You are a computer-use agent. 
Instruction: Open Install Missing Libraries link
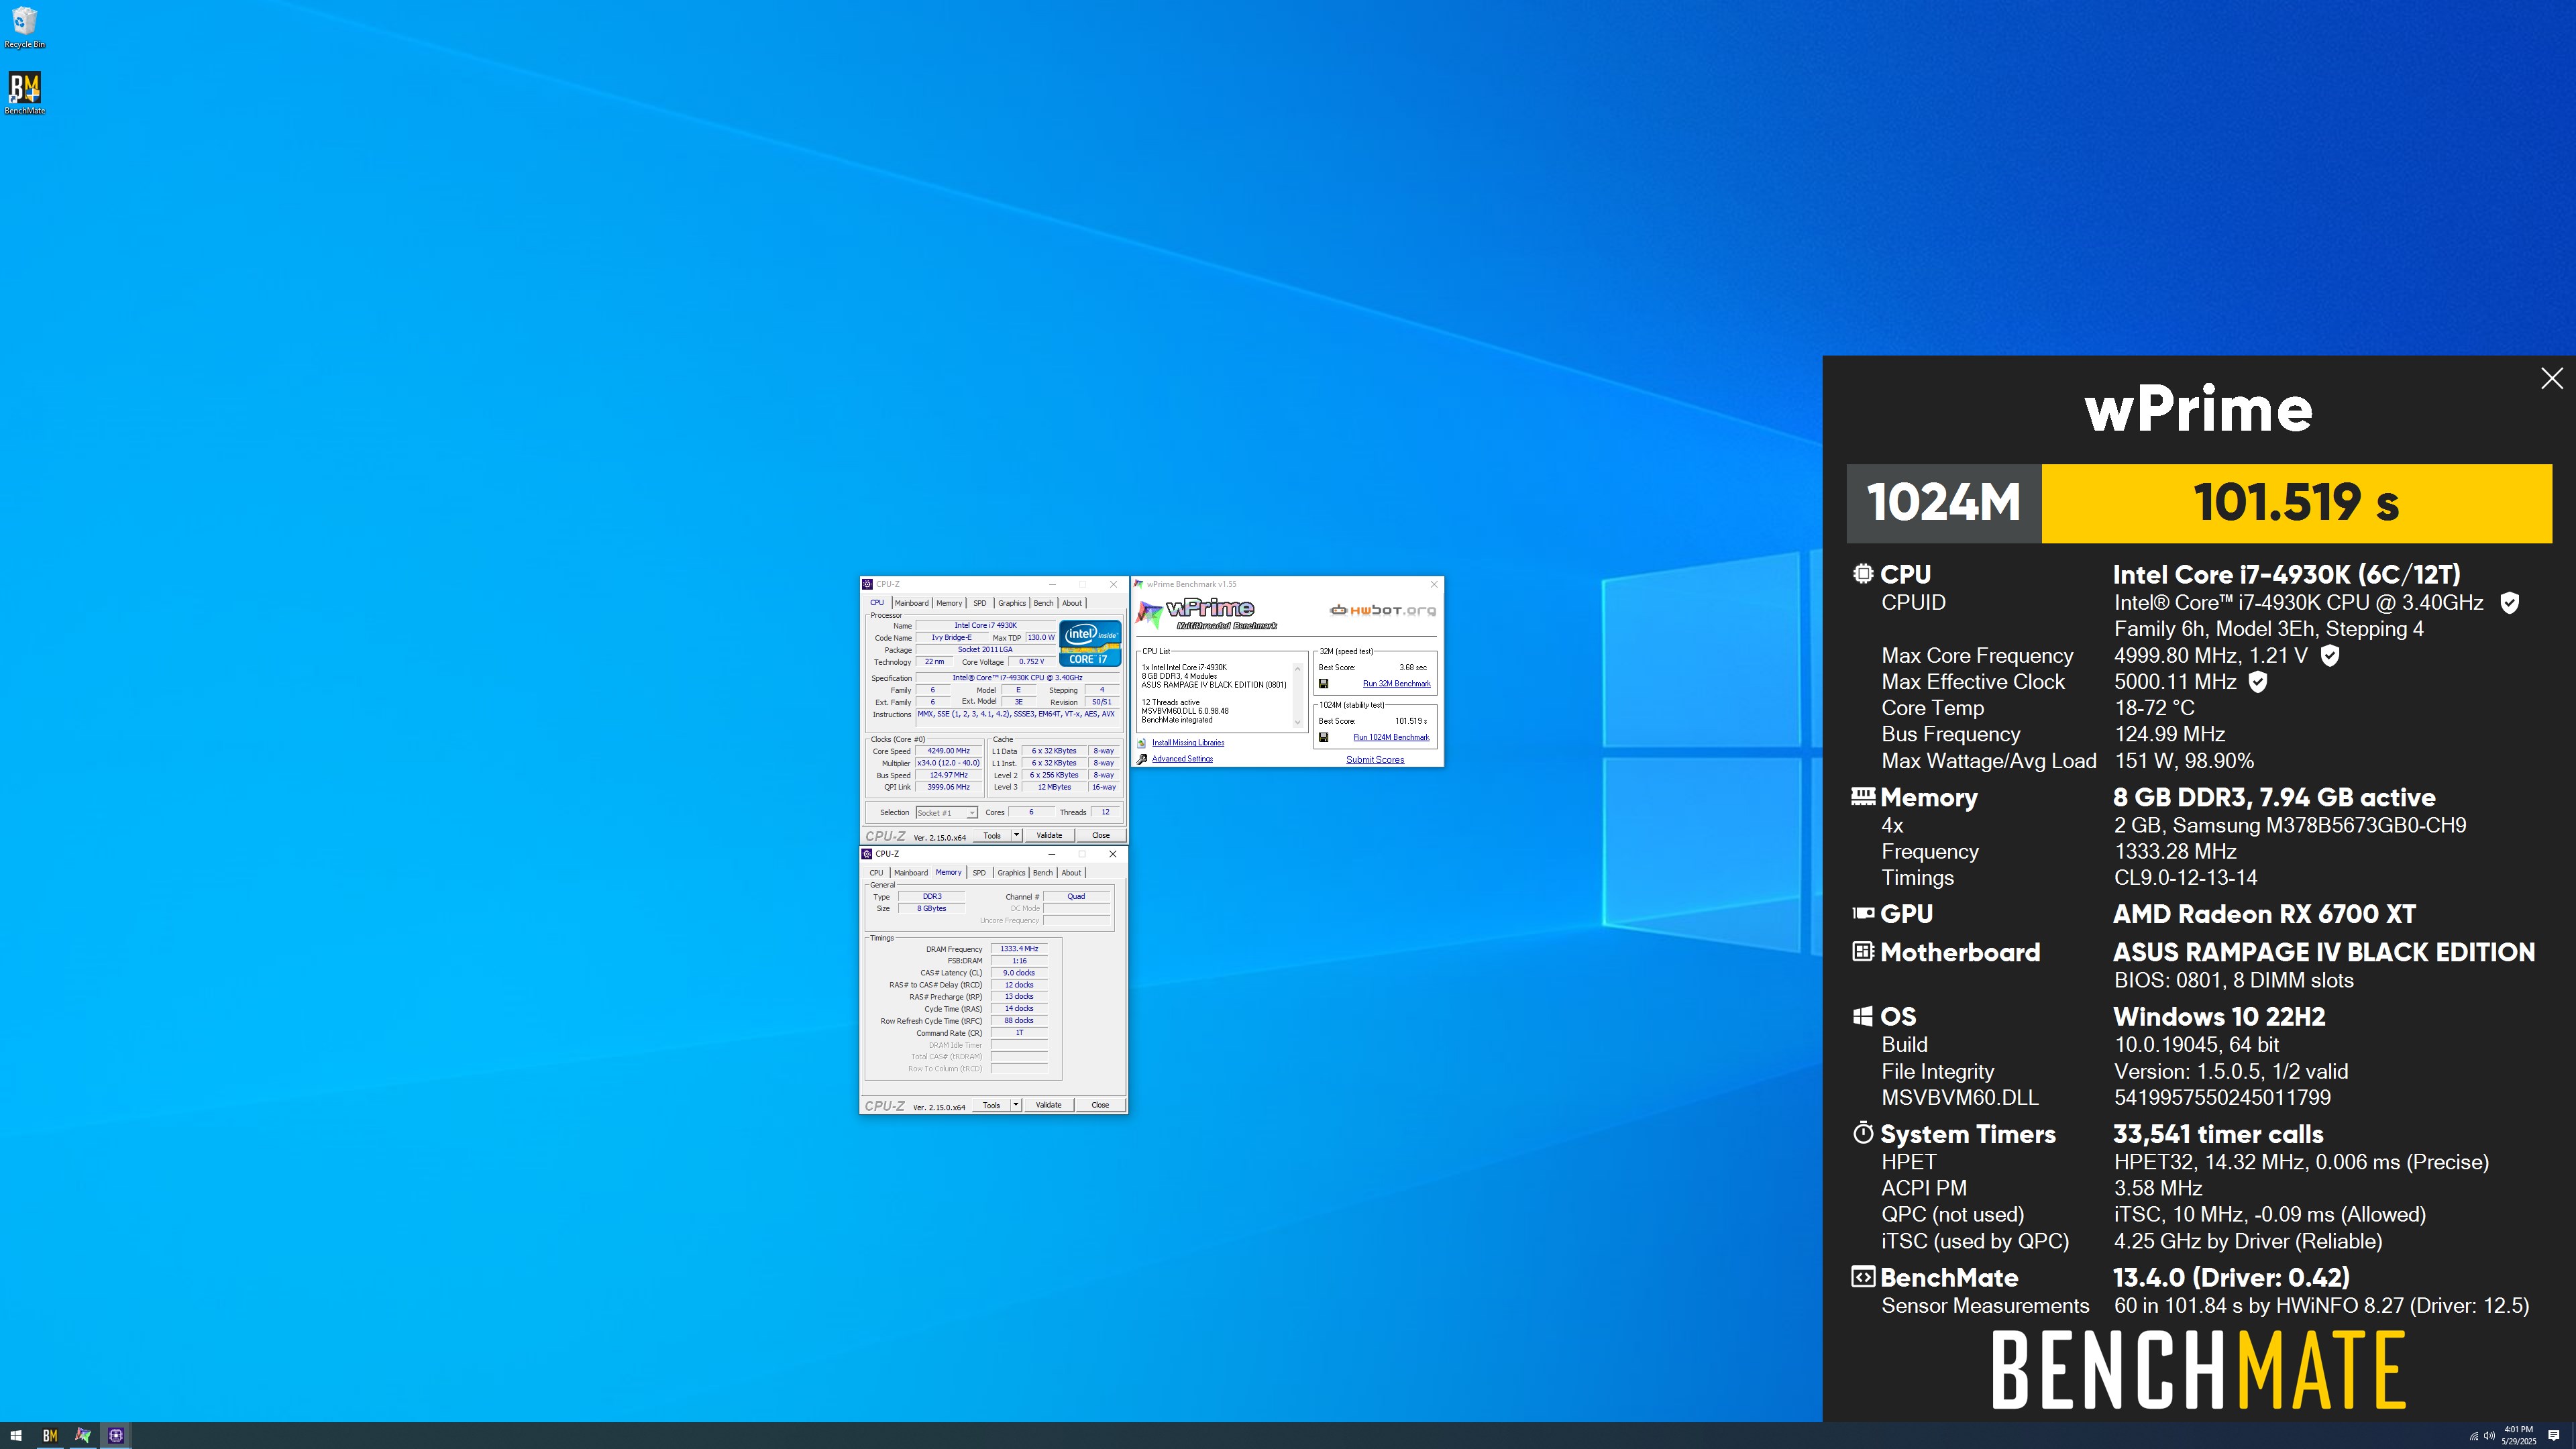[1188, 743]
